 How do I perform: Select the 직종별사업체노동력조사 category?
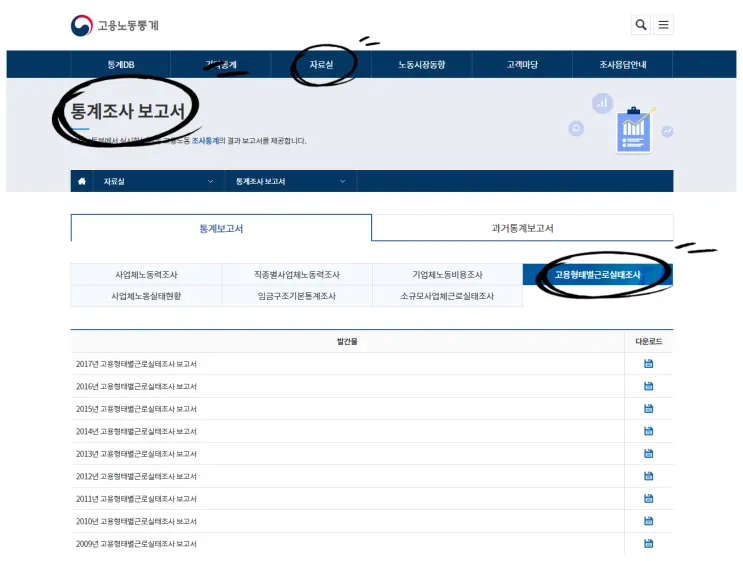[297, 274]
